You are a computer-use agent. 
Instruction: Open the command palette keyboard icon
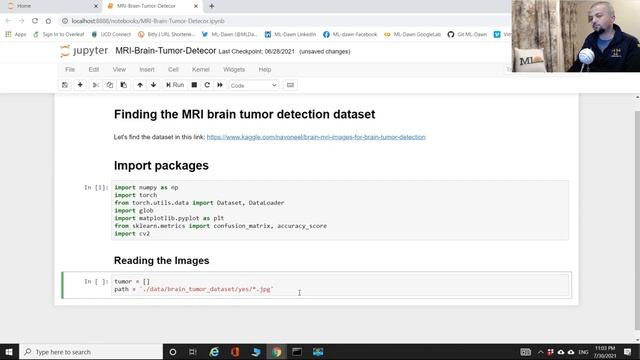pos(290,85)
